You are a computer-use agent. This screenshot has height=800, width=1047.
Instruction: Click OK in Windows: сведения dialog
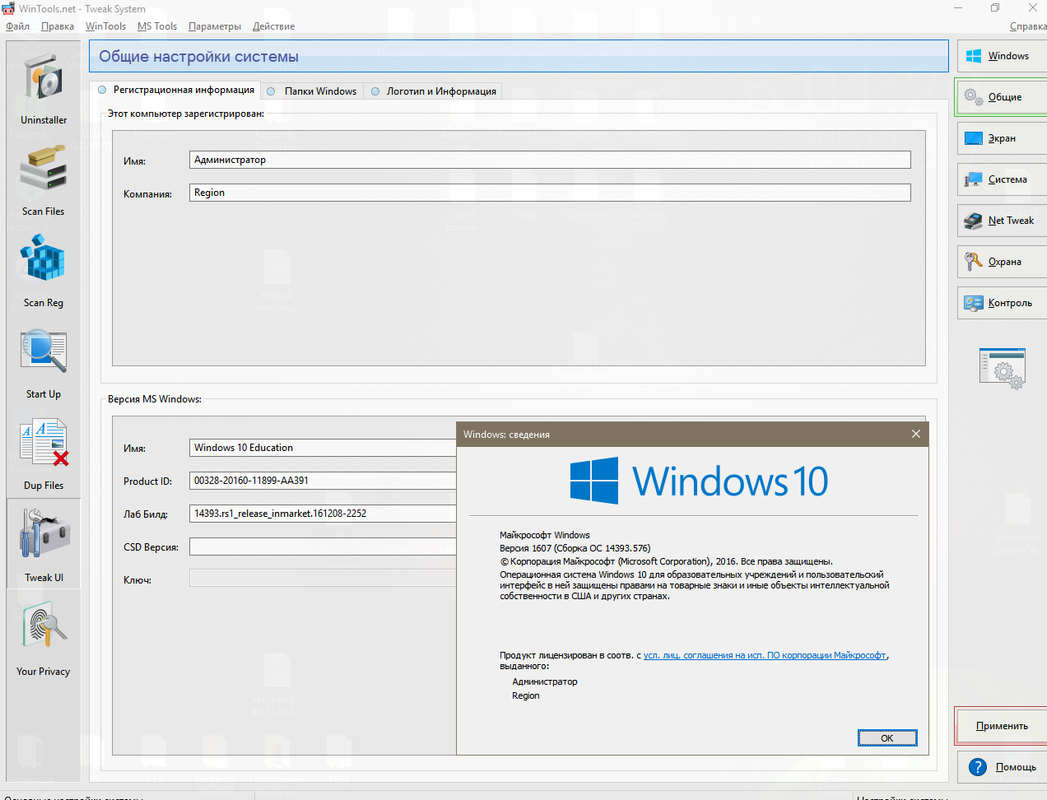[887, 738]
